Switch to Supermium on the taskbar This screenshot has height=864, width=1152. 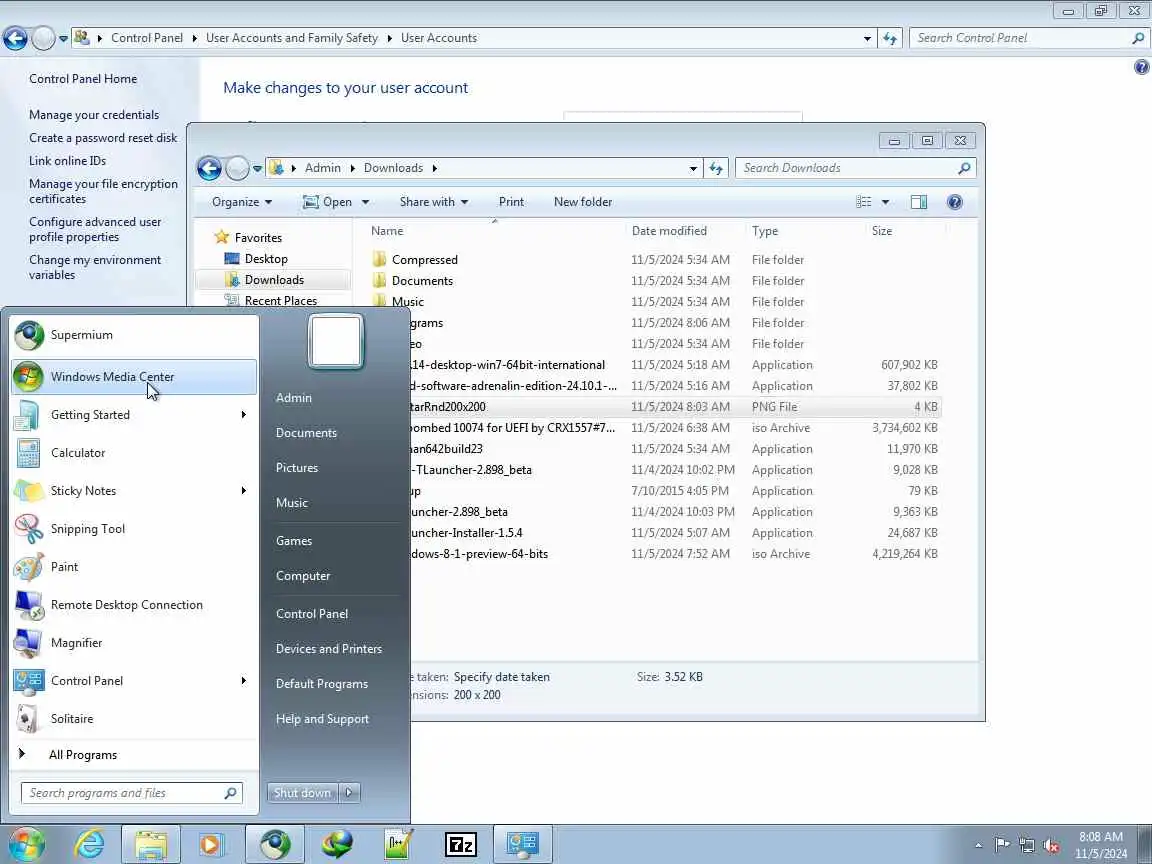(x=275, y=845)
